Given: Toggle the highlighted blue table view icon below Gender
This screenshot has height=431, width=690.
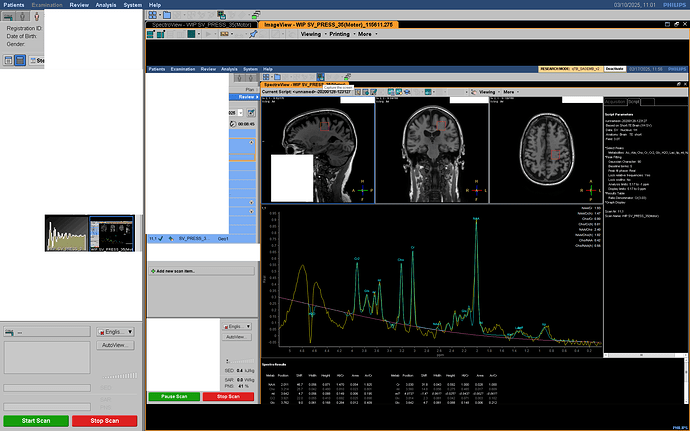Looking at the screenshot, I should 20,60.
